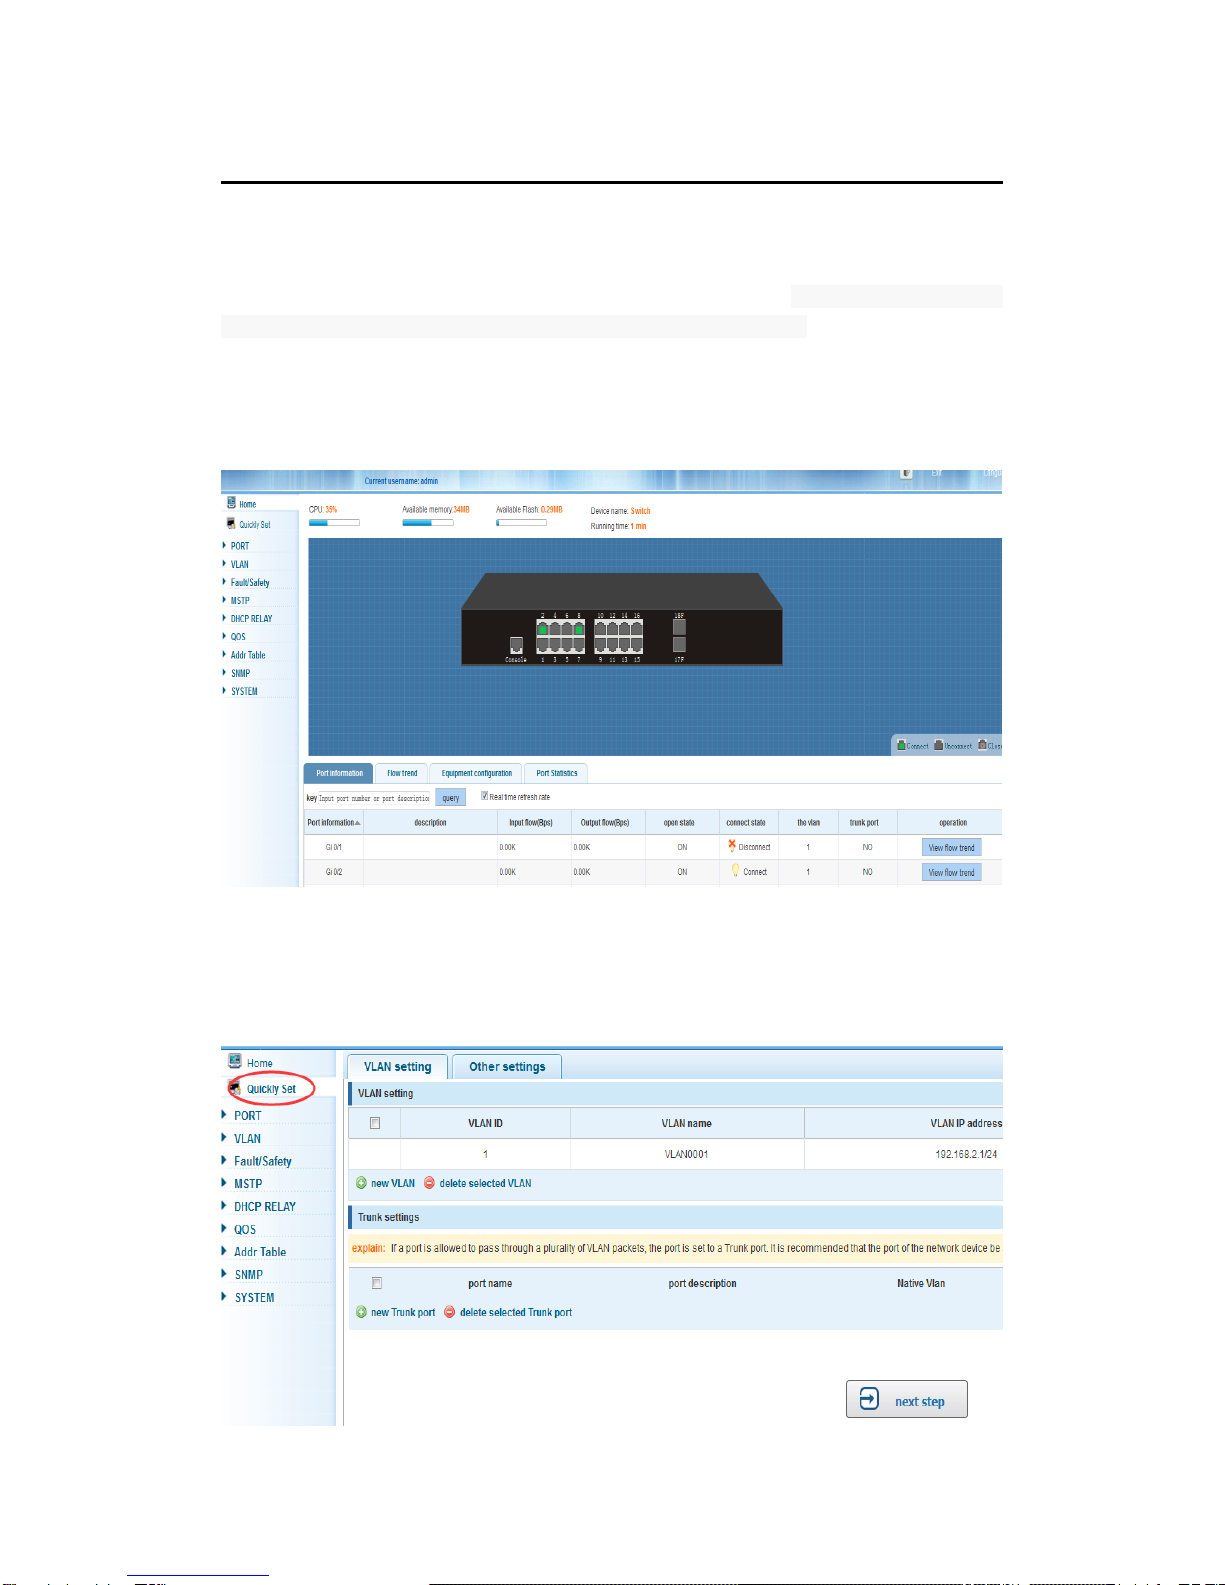
Task: Click the query button
Action: (451, 798)
